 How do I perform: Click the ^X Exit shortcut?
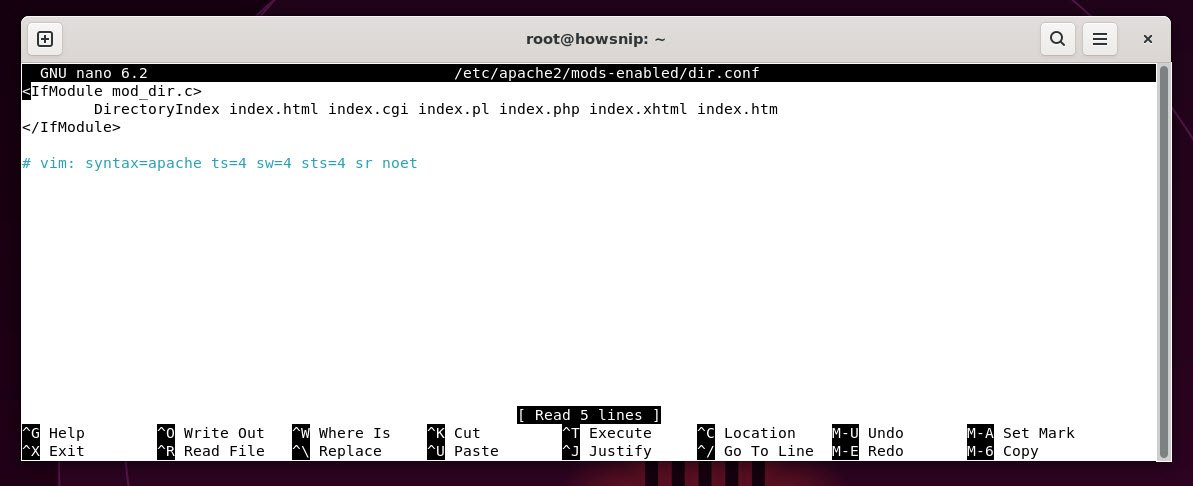click(53, 451)
